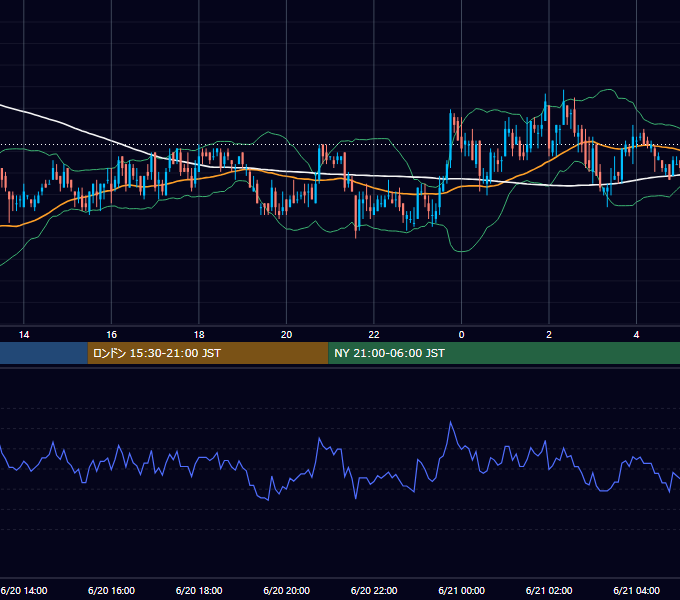The width and height of the screenshot is (680, 600).
Task: Click the 6/20 22:00 date label
Action: pyautogui.click(x=374, y=590)
